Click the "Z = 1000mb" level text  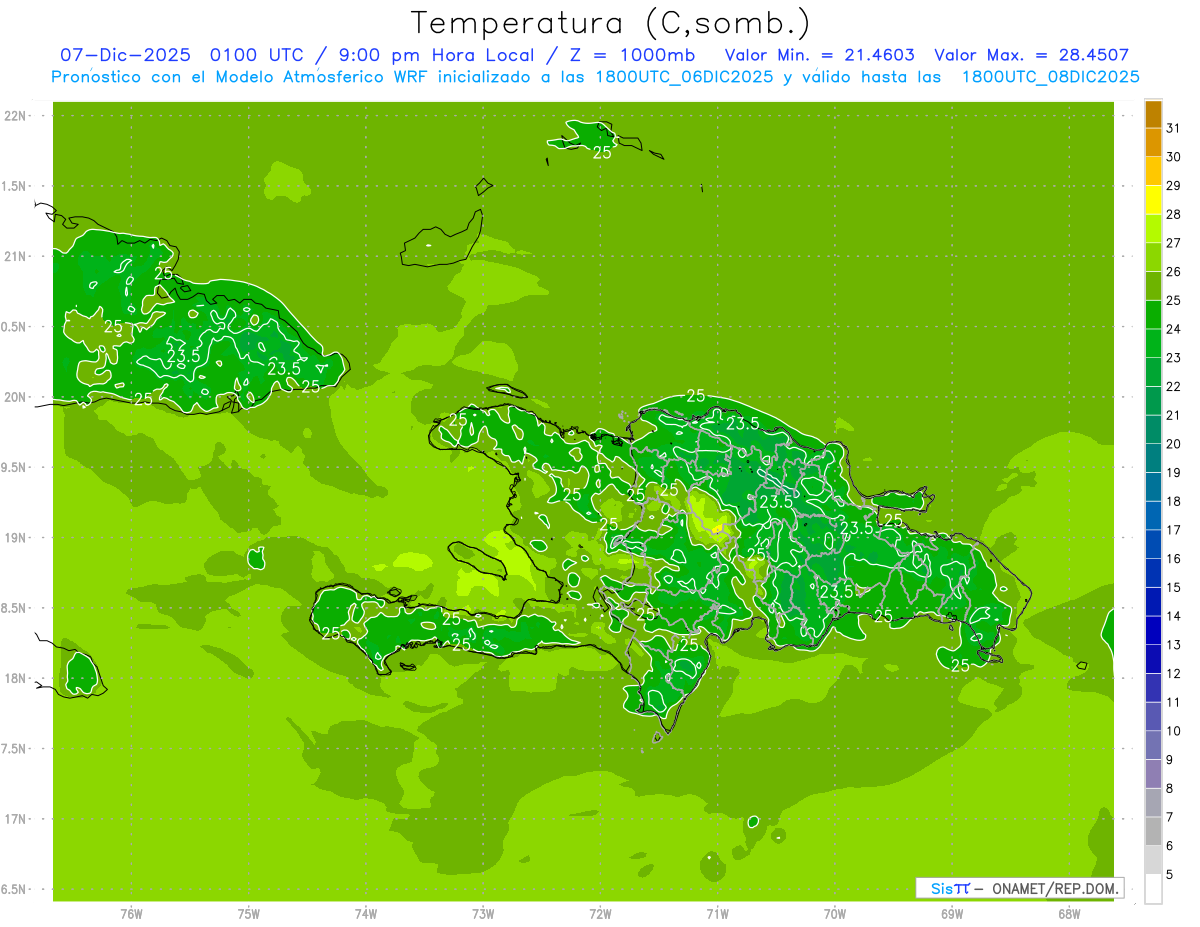(x=631, y=55)
